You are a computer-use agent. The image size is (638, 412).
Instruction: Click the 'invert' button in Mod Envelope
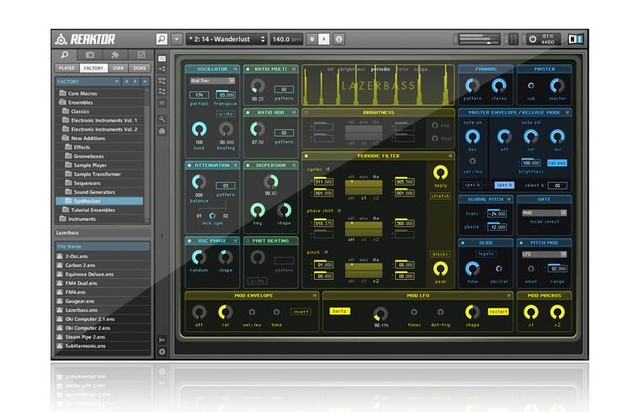click(x=301, y=312)
